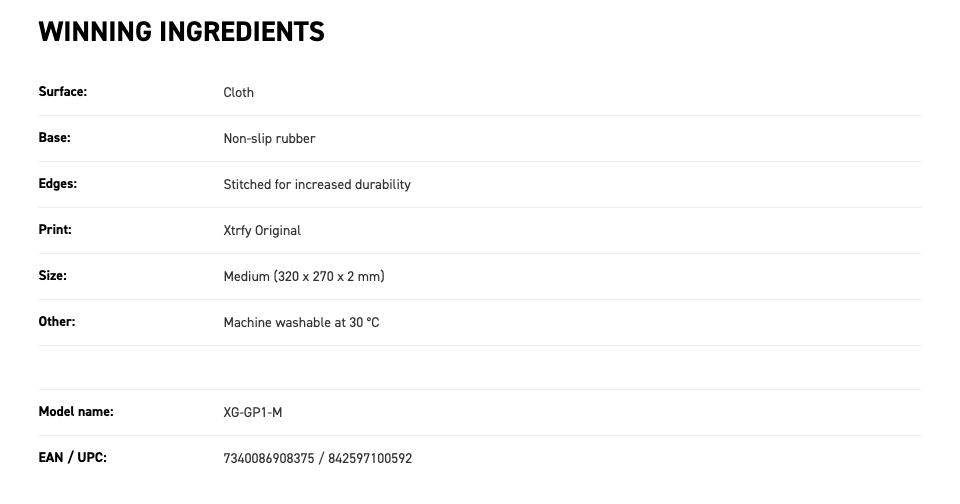Click the WINNING INGREDIENTS heading
This screenshot has height=504, width=960.
[181, 32]
